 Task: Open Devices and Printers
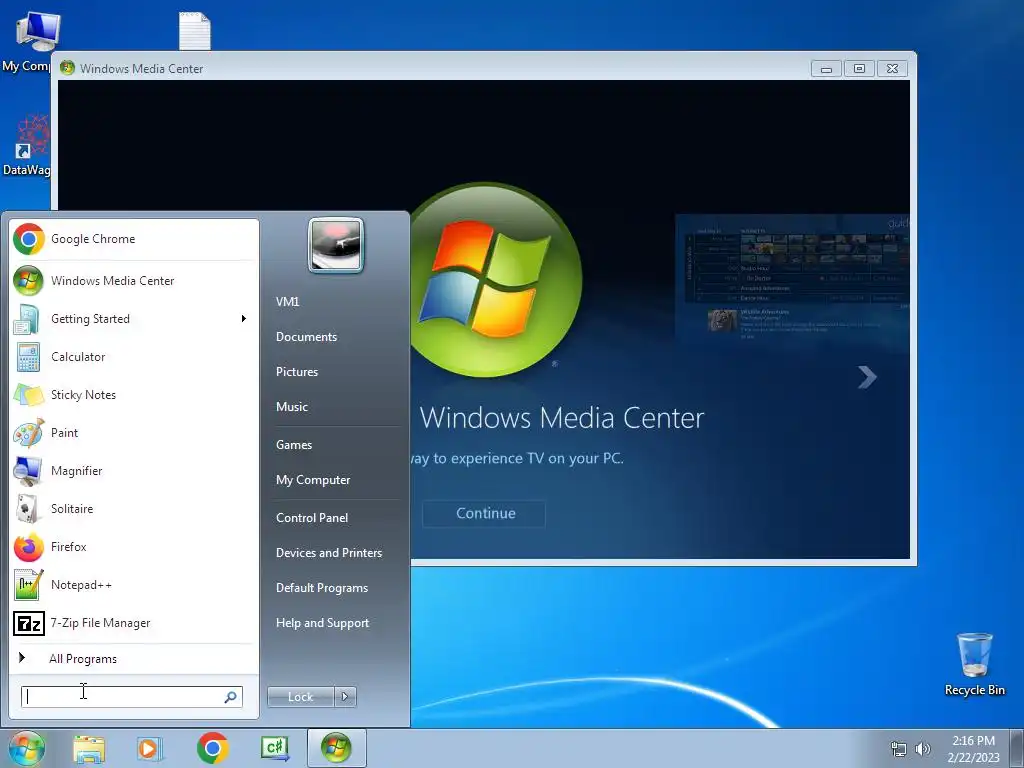[328, 553]
